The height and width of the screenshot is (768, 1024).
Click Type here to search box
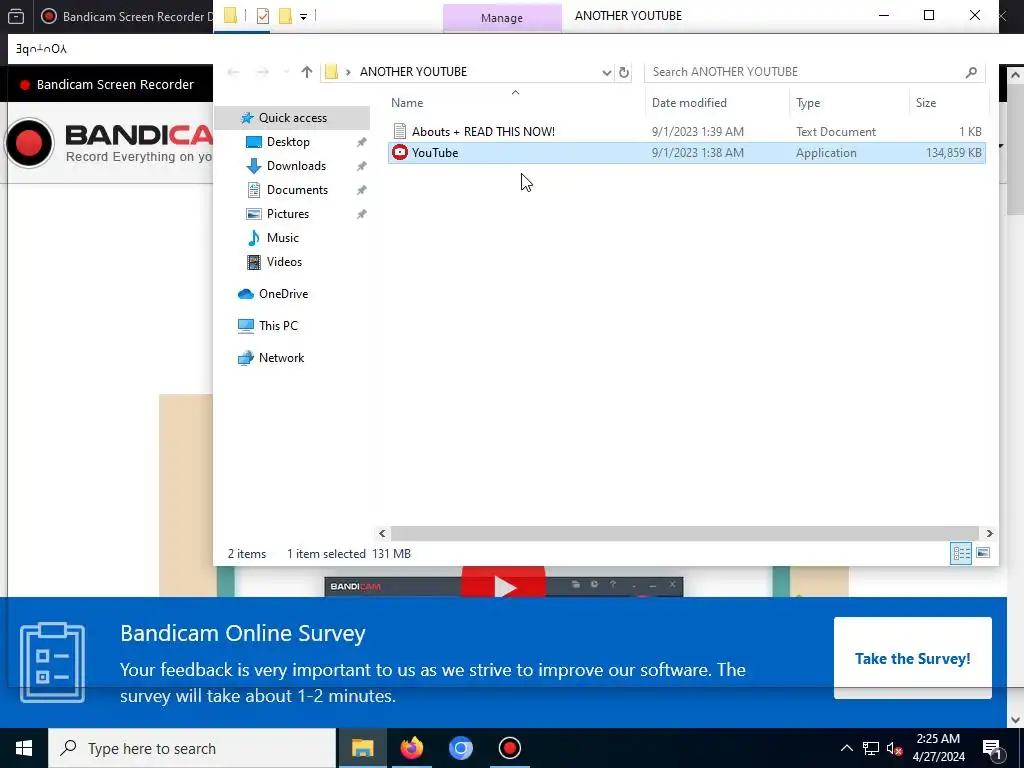pos(192,748)
